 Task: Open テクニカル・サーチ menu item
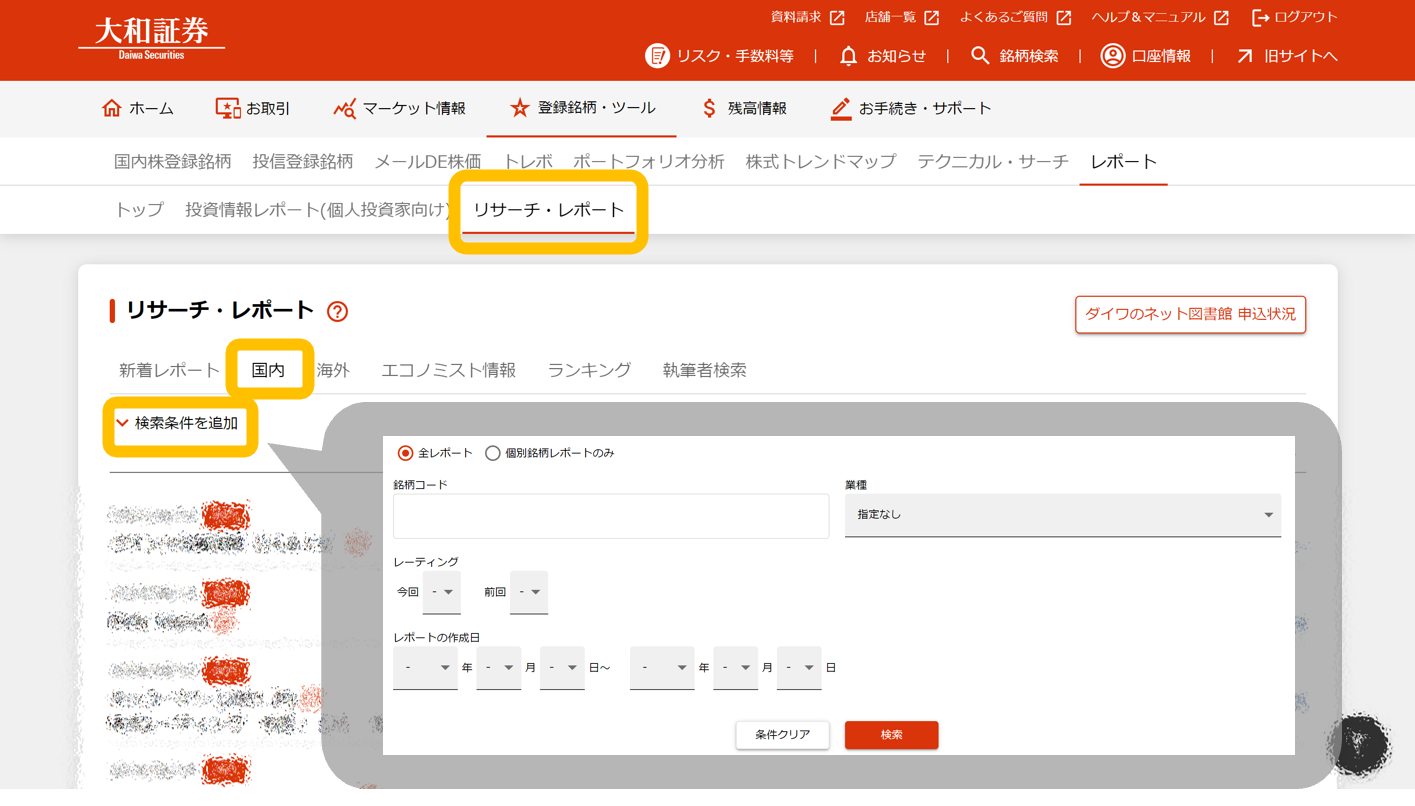pyautogui.click(x=993, y=162)
